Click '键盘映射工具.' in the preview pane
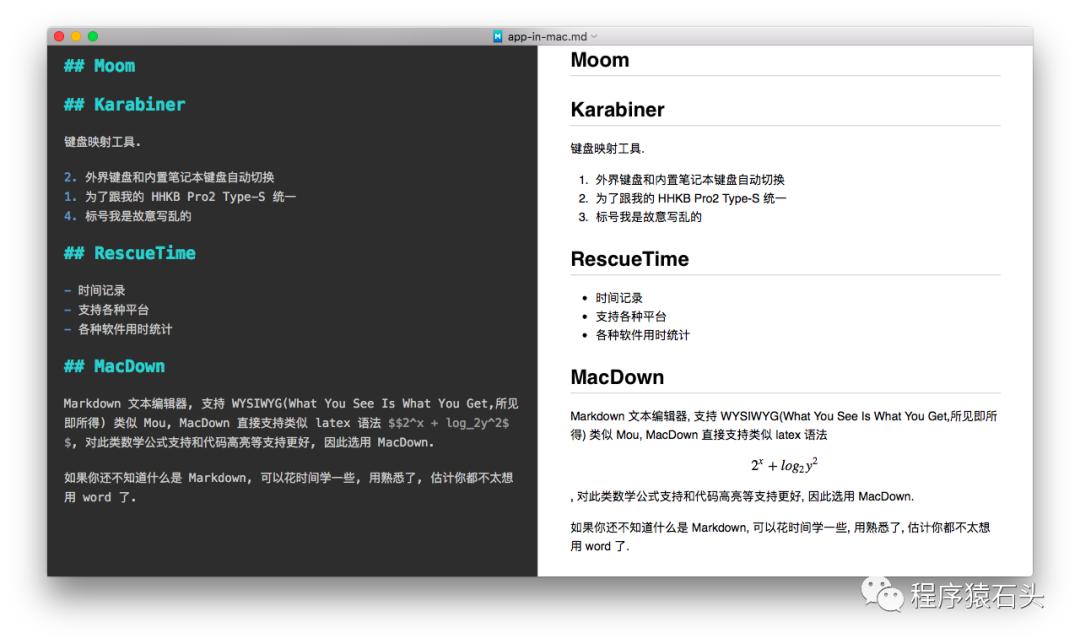The height and width of the screenshot is (644, 1080). [608, 148]
